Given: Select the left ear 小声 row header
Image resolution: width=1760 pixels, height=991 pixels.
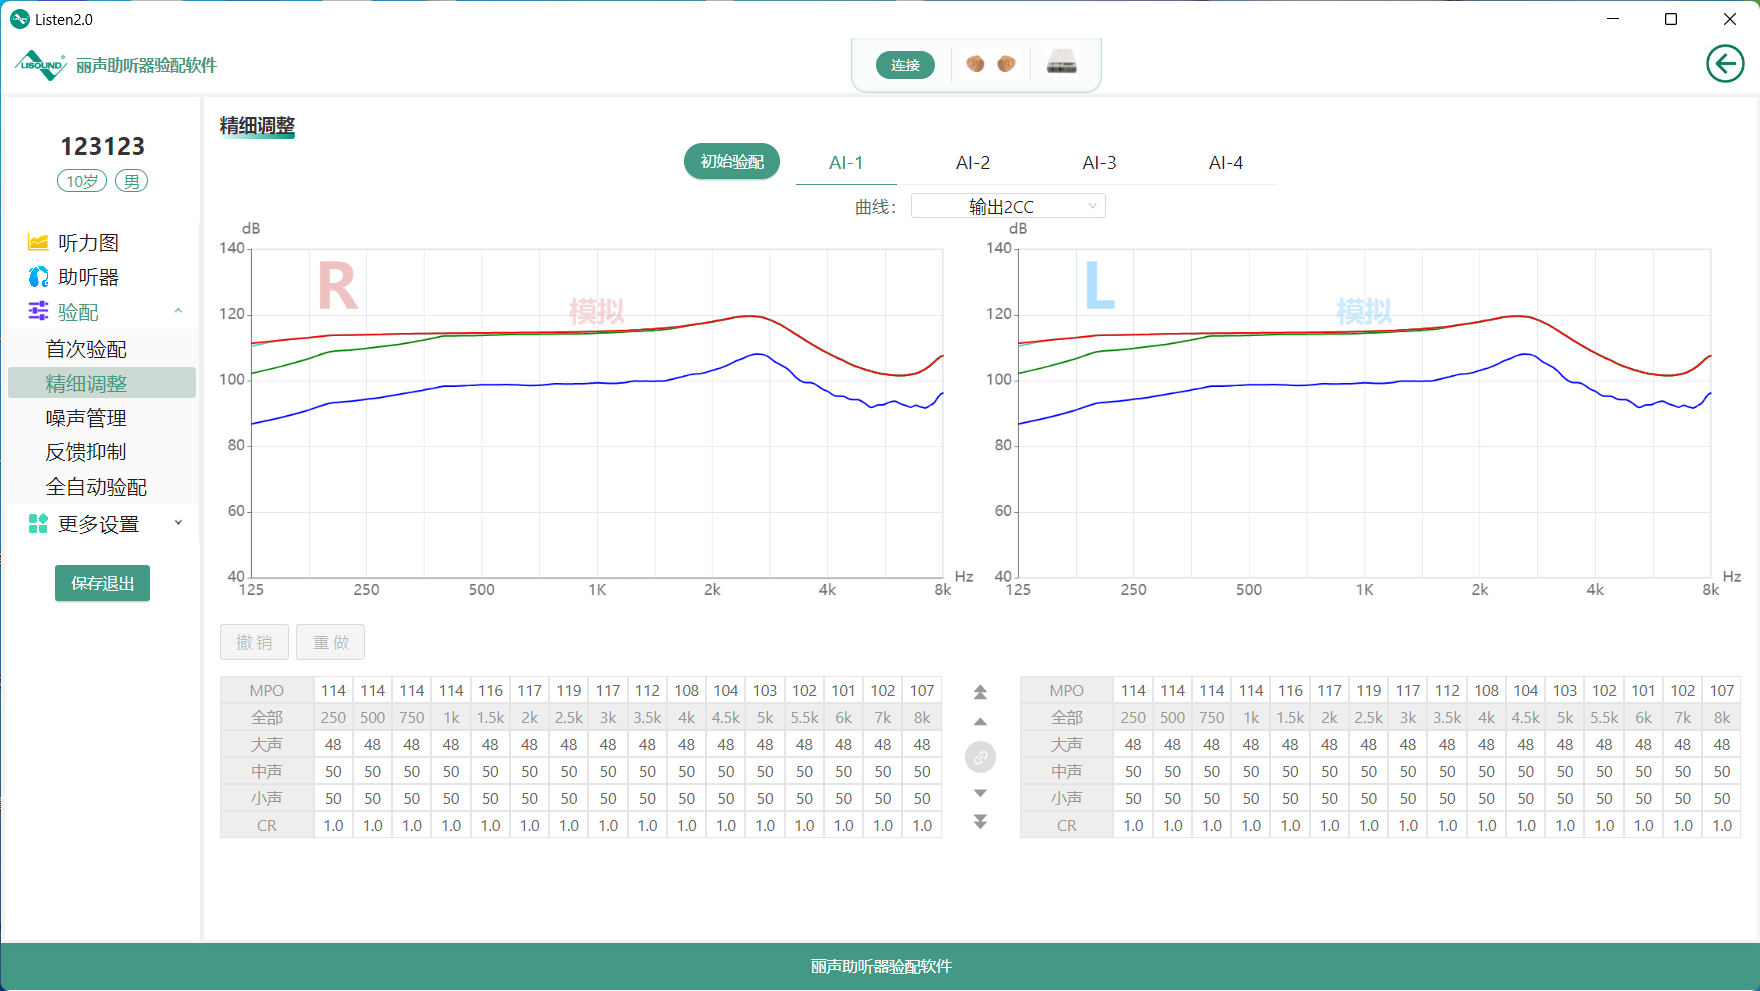Looking at the screenshot, I should click(x=1067, y=799).
